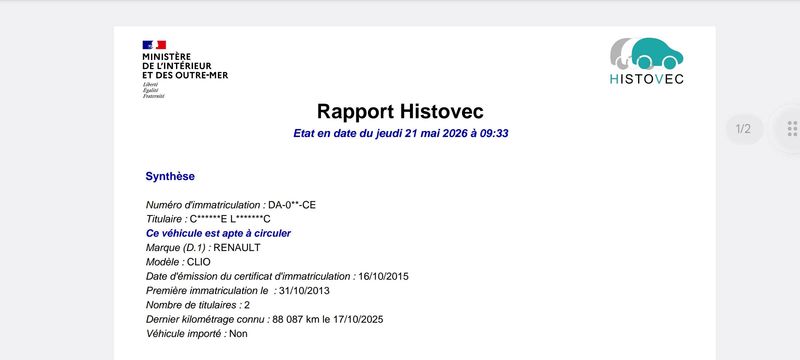The height and width of the screenshot is (360, 800).
Task: Click the Histovec car logo
Action: click(646, 53)
